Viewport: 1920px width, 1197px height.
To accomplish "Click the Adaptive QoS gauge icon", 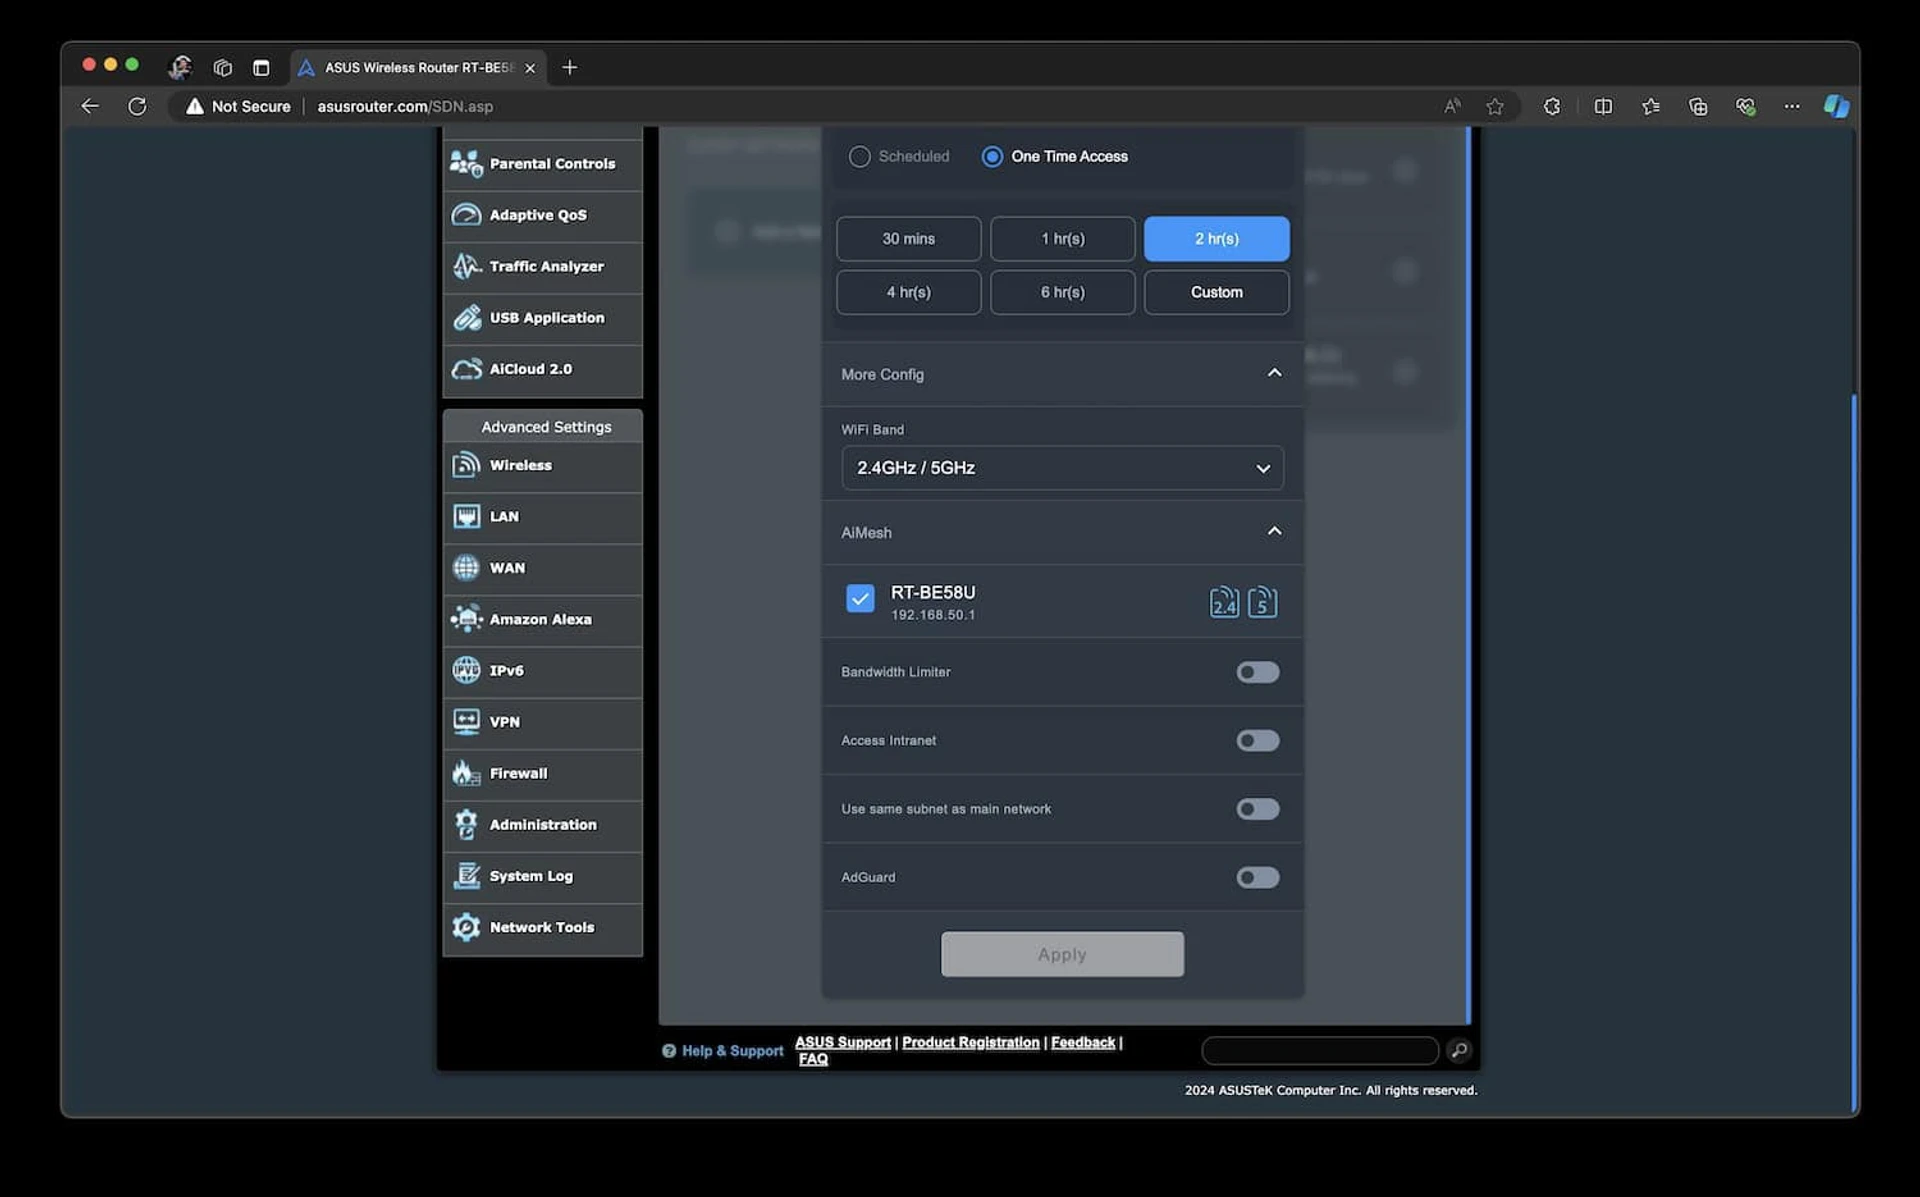I will click(466, 215).
